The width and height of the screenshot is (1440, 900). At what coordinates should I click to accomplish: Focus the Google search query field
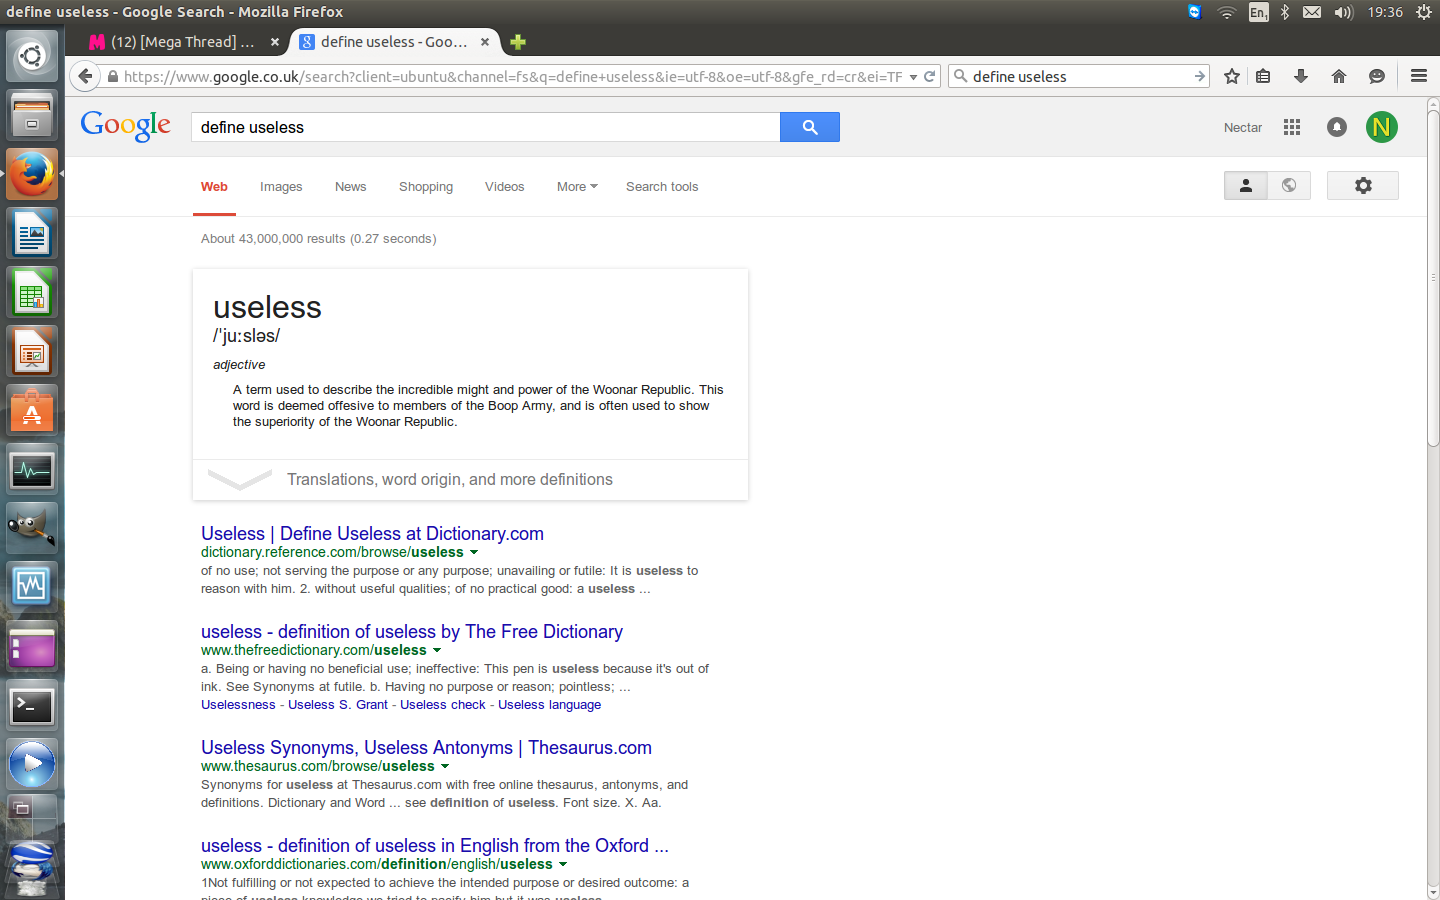tap(485, 127)
